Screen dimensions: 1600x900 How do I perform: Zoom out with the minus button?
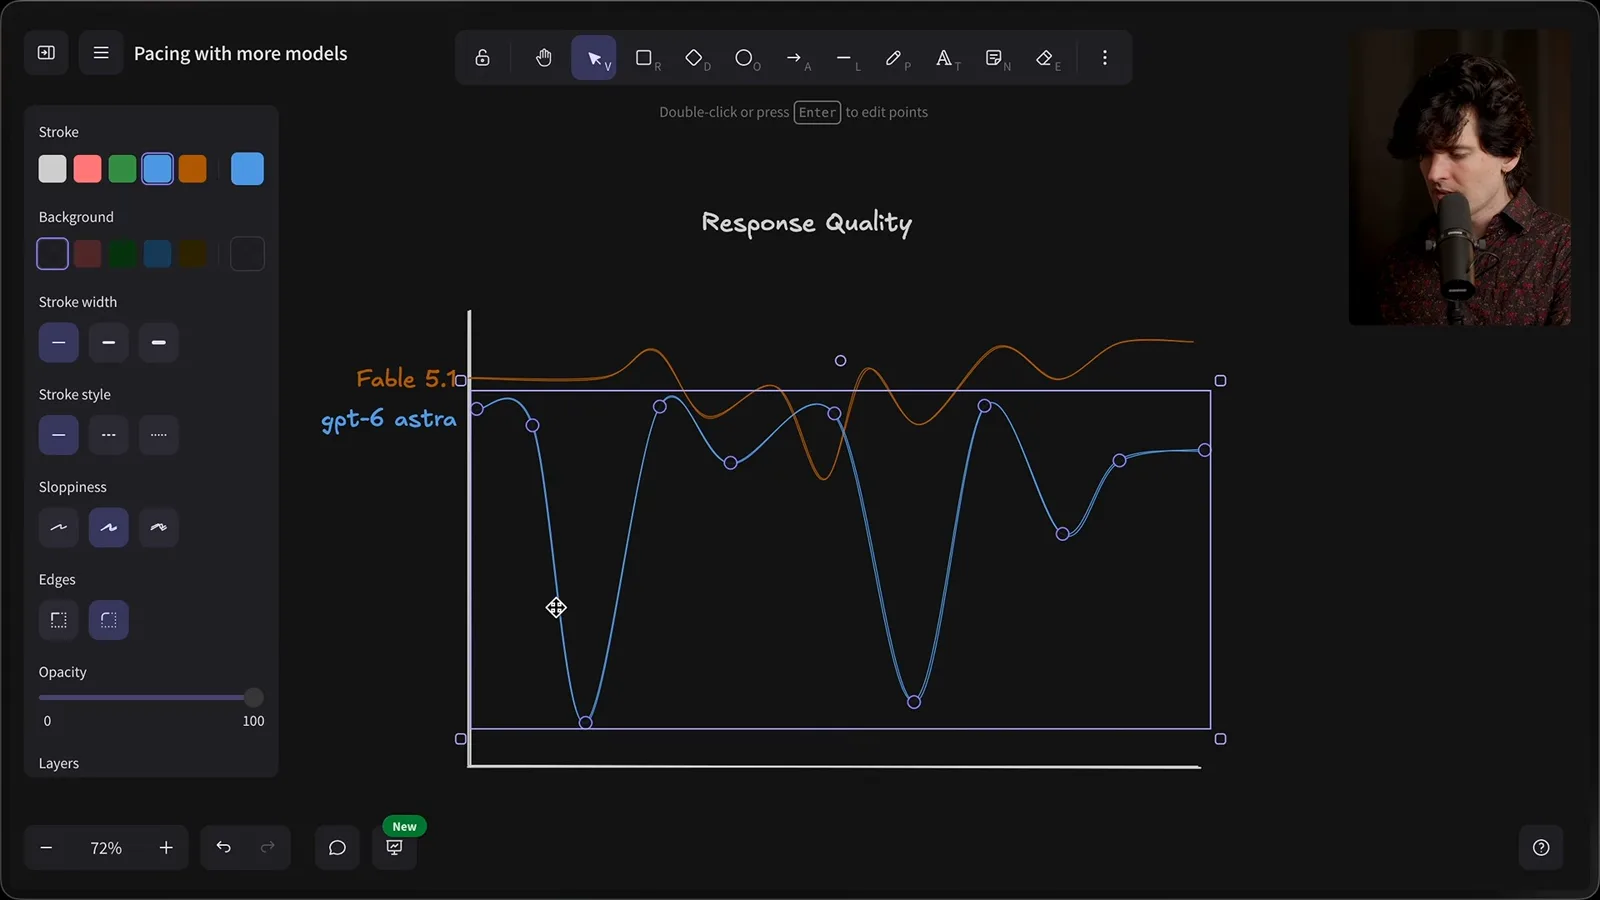pyautogui.click(x=46, y=848)
